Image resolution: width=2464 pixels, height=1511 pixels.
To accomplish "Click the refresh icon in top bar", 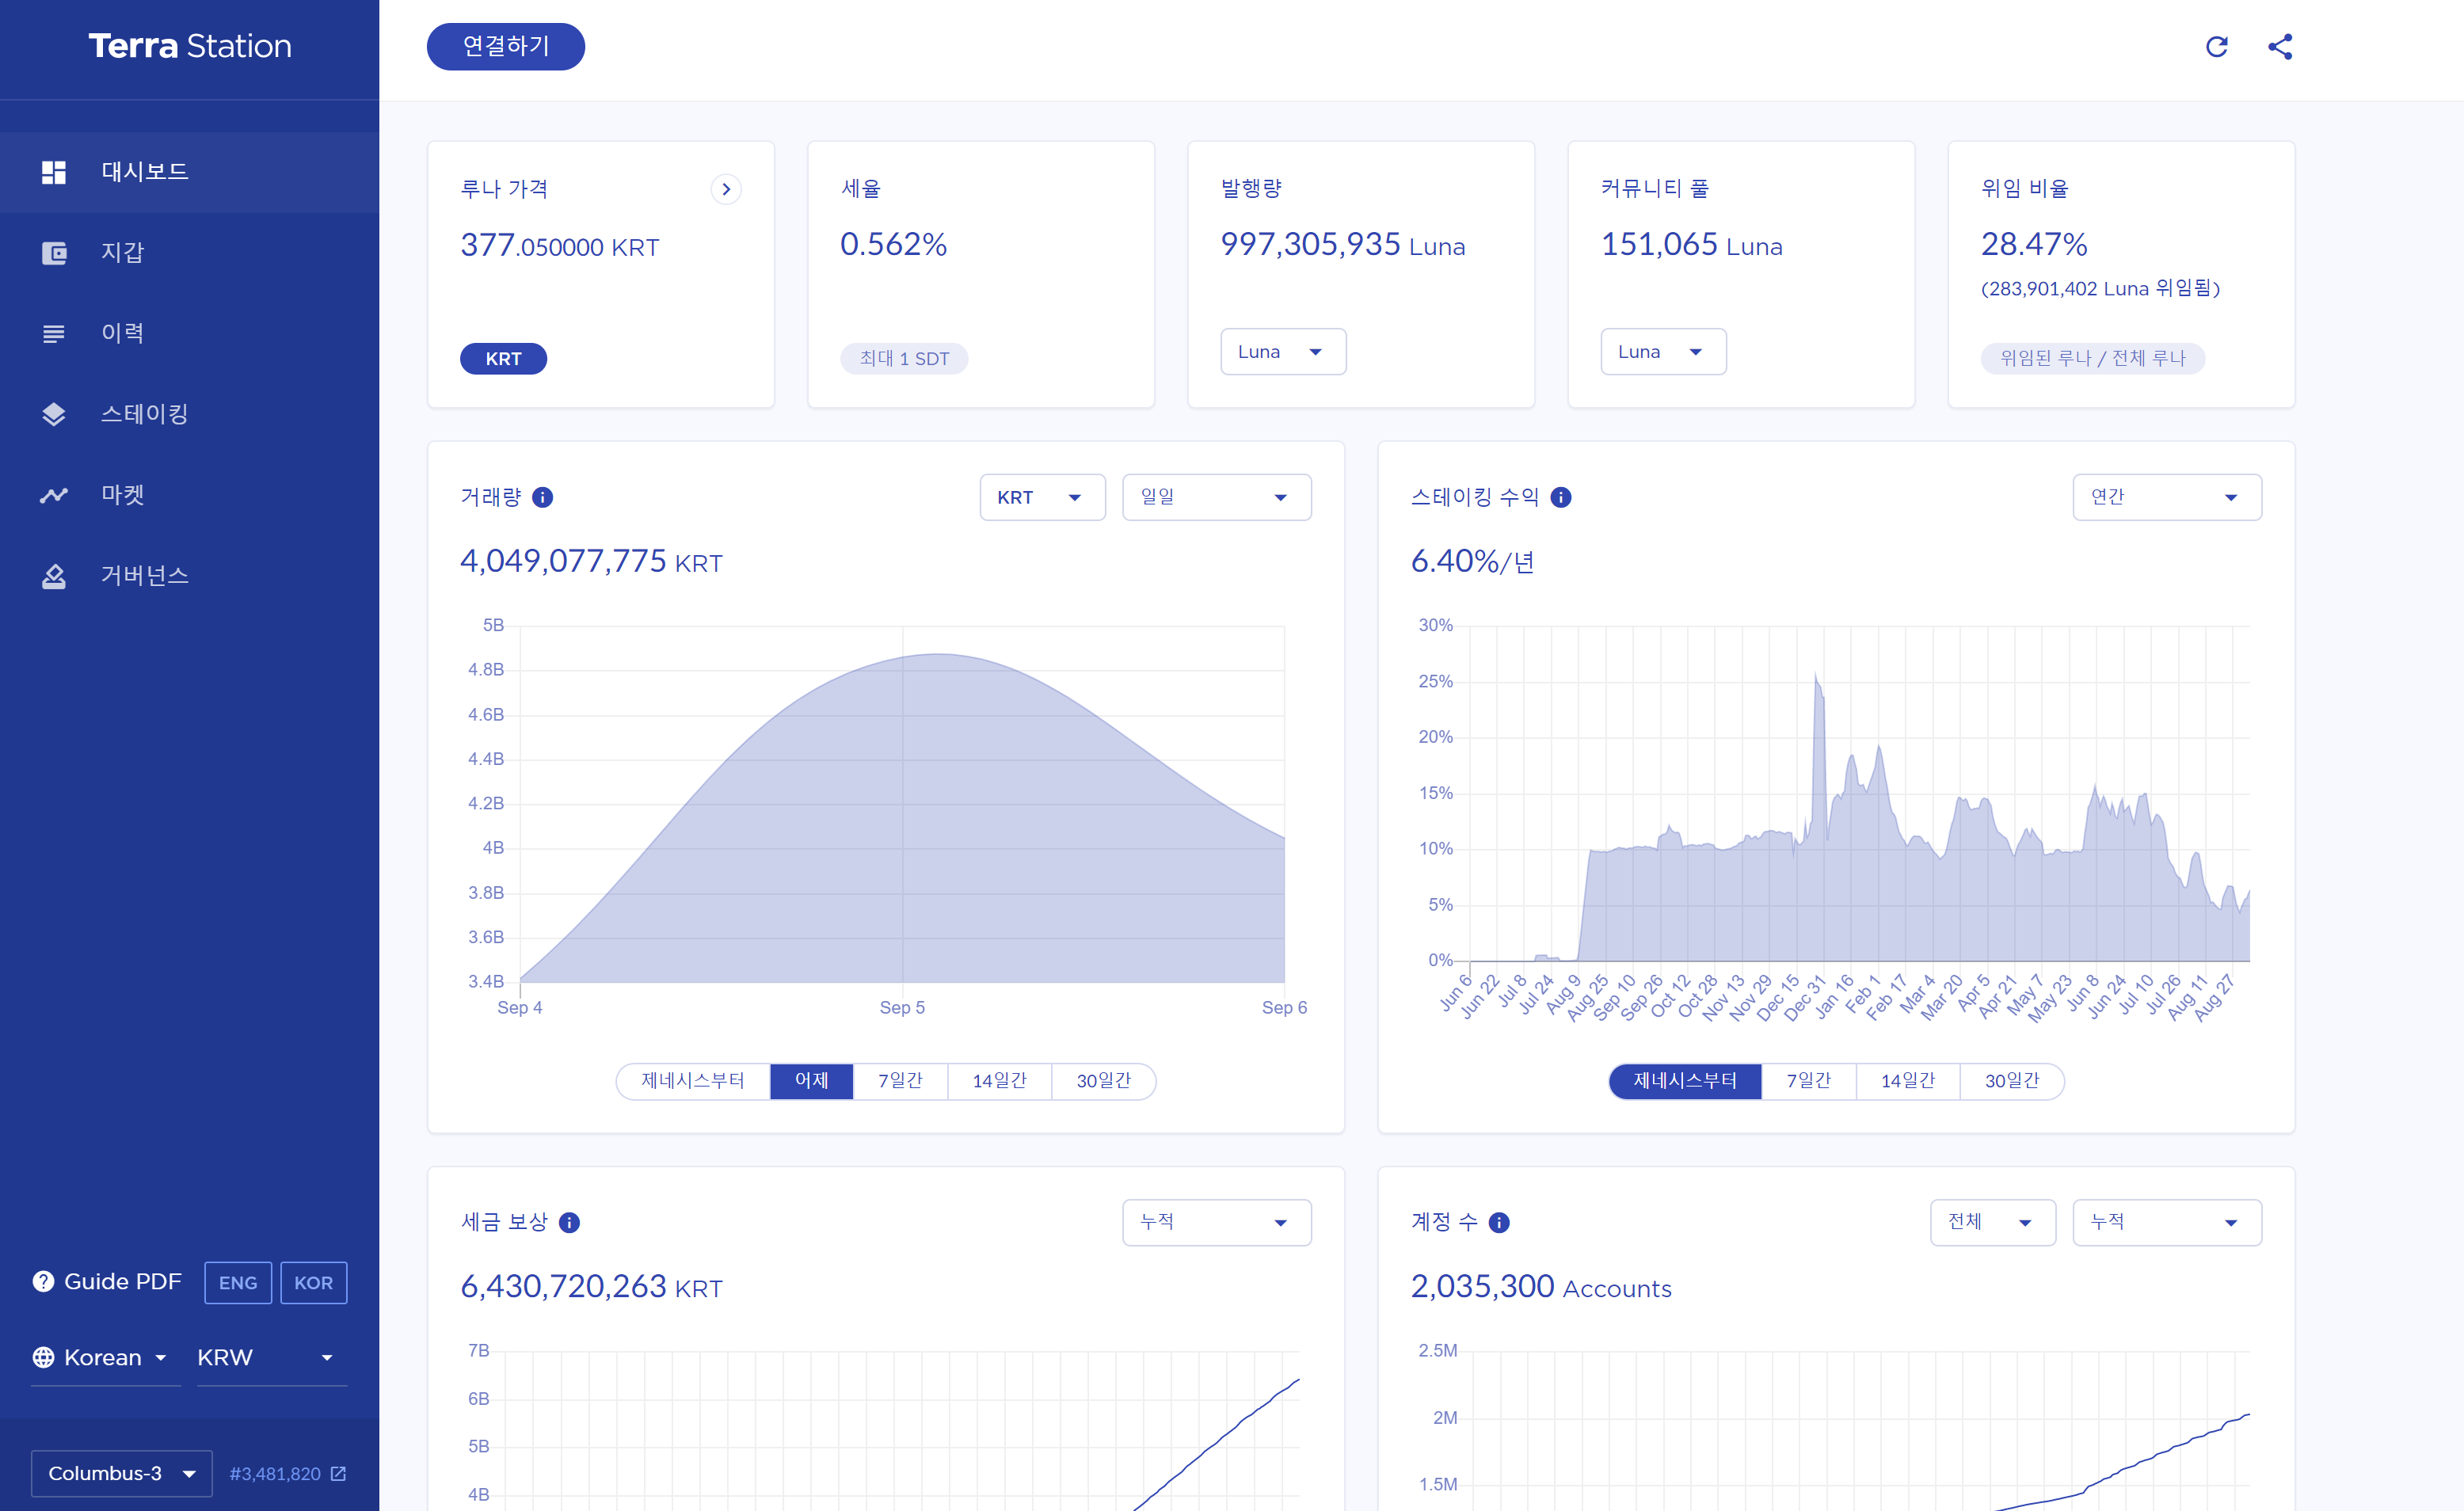I will click(2216, 47).
